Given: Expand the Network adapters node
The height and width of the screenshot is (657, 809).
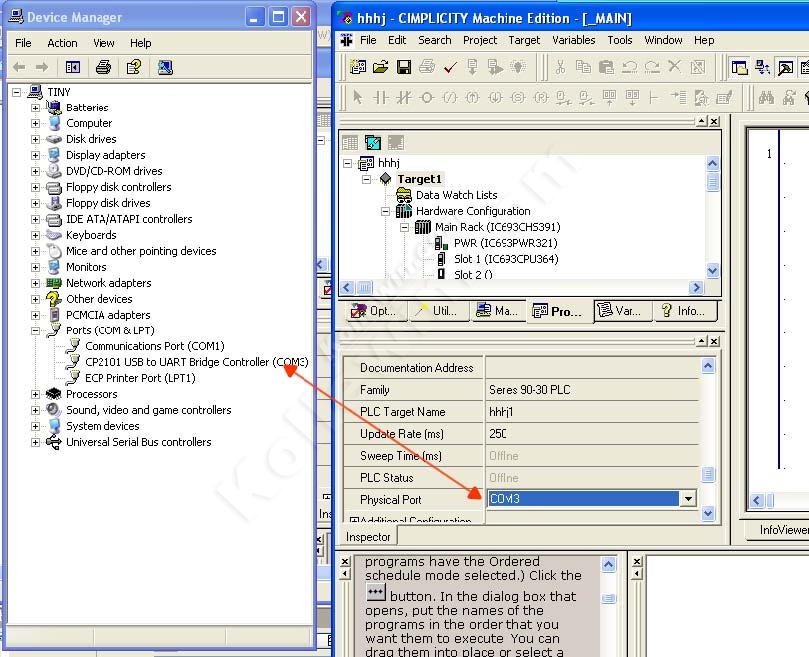Looking at the screenshot, I should (36, 283).
